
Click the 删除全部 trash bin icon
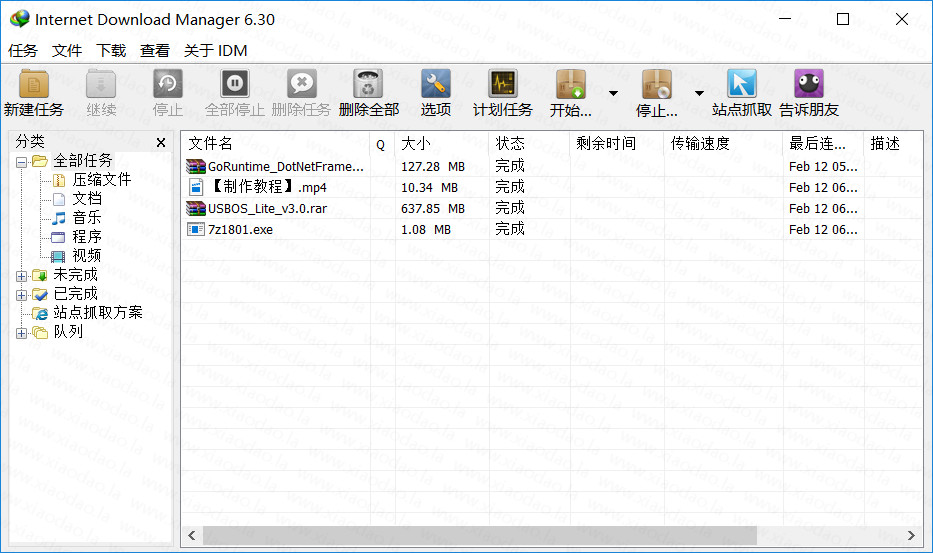pos(368,84)
